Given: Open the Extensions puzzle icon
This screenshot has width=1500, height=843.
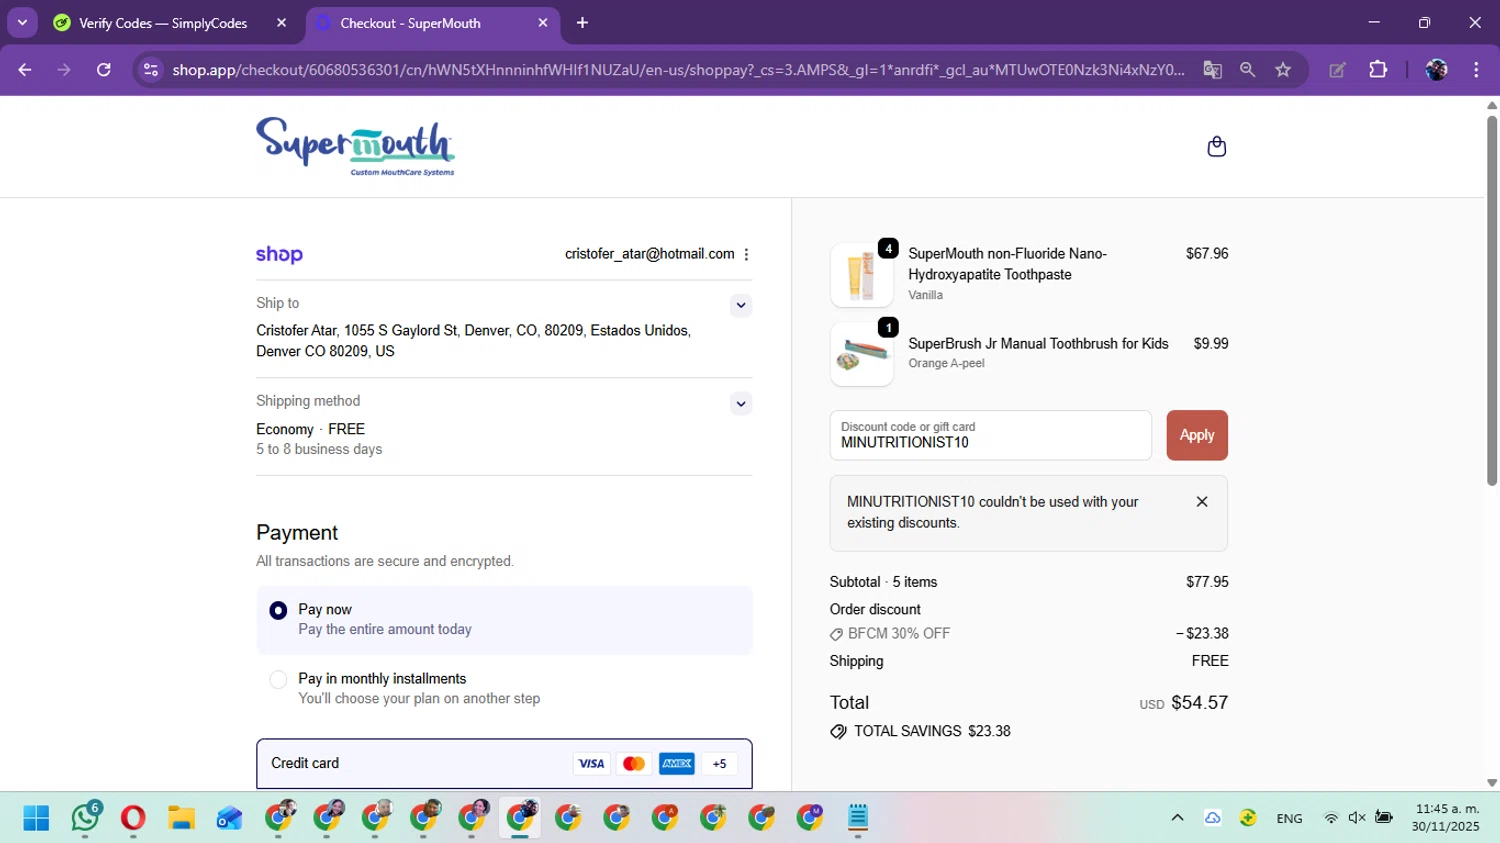Looking at the screenshot, I should (1378, 69).
